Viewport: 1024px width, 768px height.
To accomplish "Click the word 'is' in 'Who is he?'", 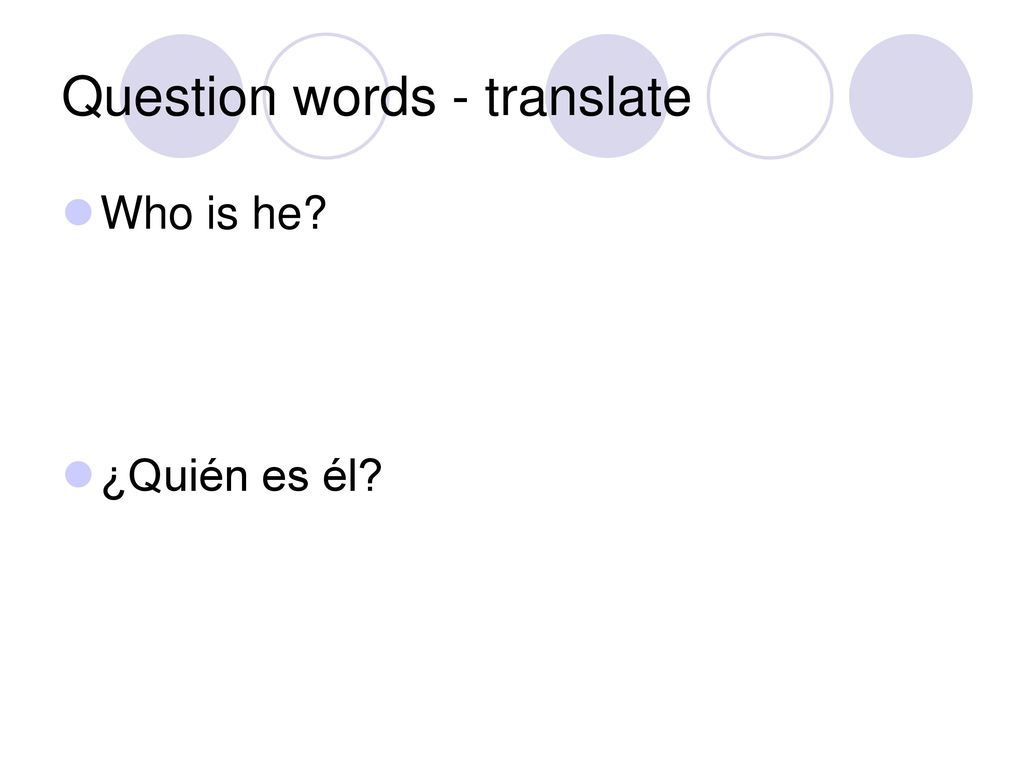I will pyautogui.click(x=222, y=213).
